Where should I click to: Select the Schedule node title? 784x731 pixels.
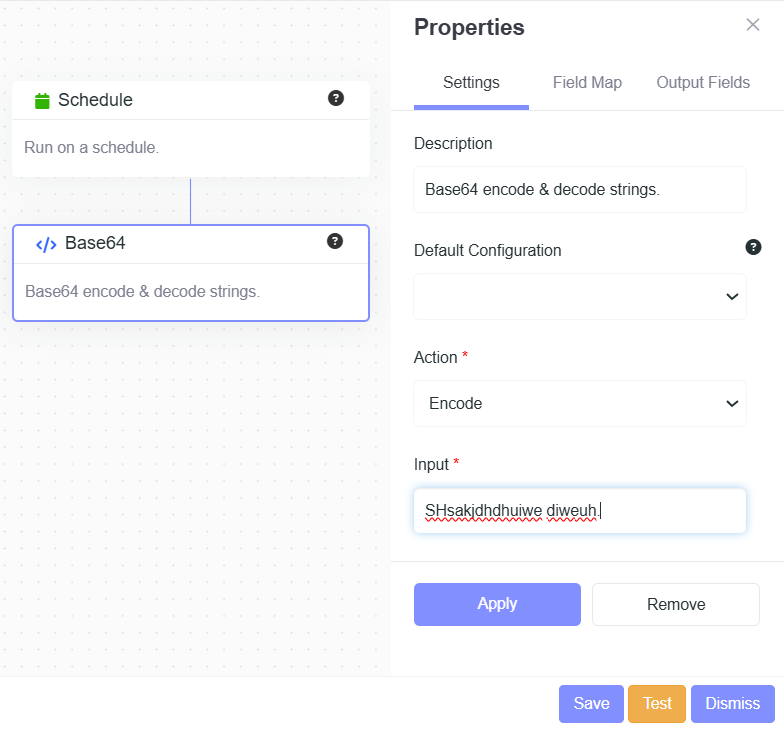[x=95, y=100]
